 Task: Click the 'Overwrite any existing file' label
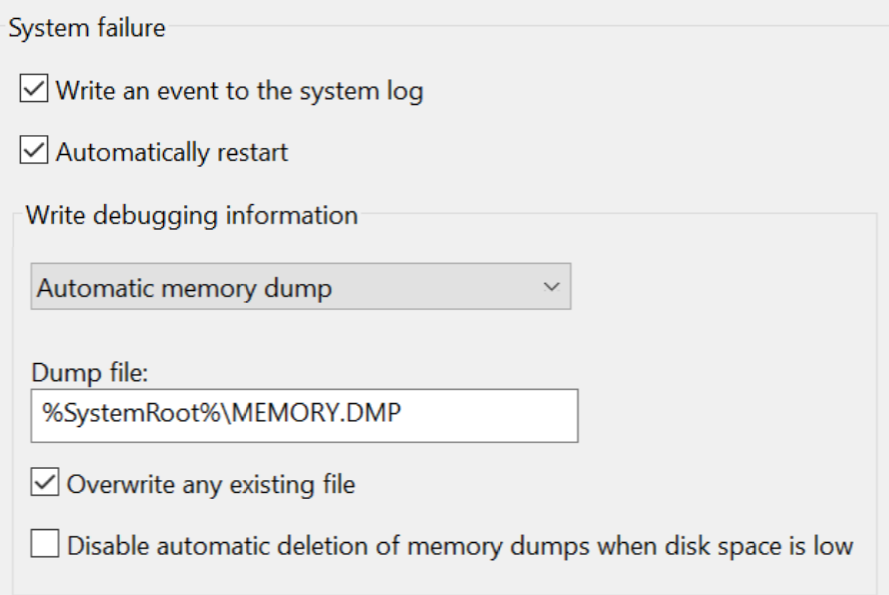coord(211,485)
